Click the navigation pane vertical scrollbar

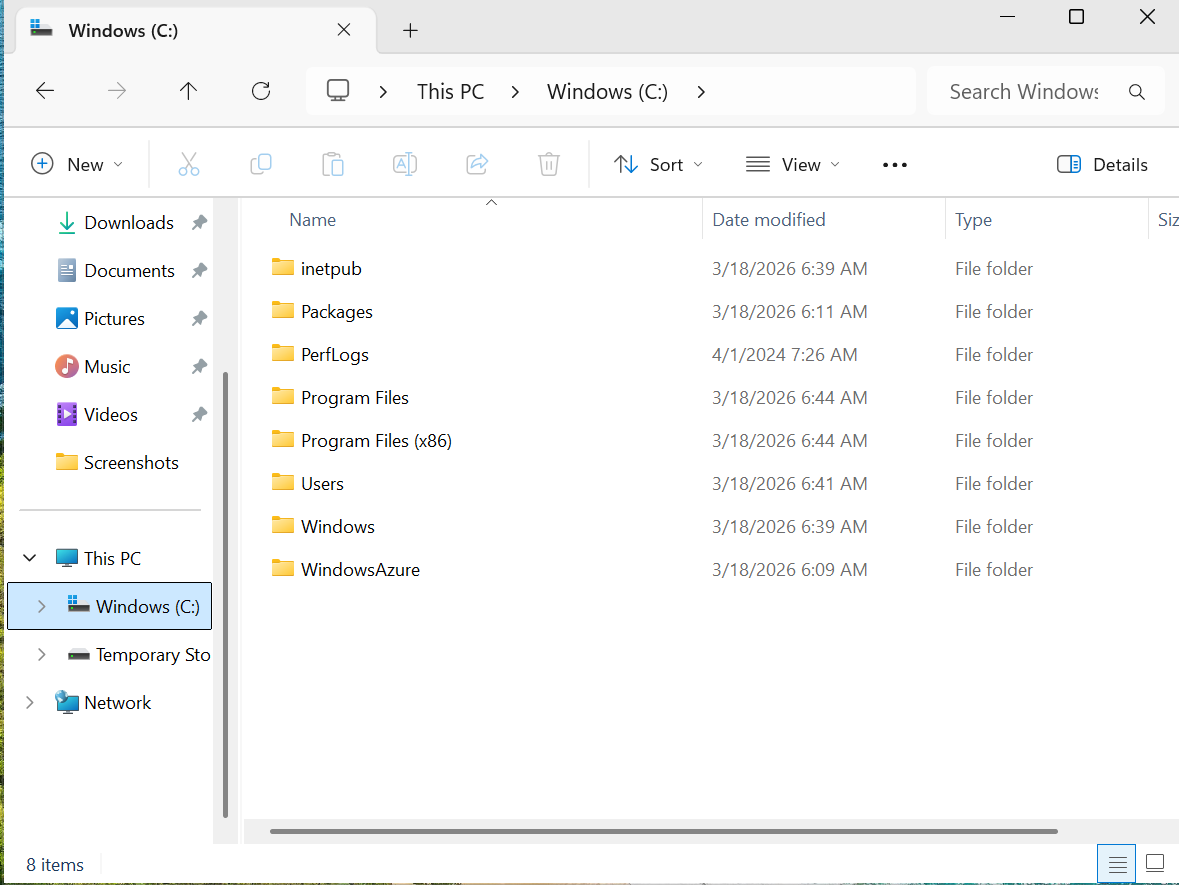(x=226, y=594)
